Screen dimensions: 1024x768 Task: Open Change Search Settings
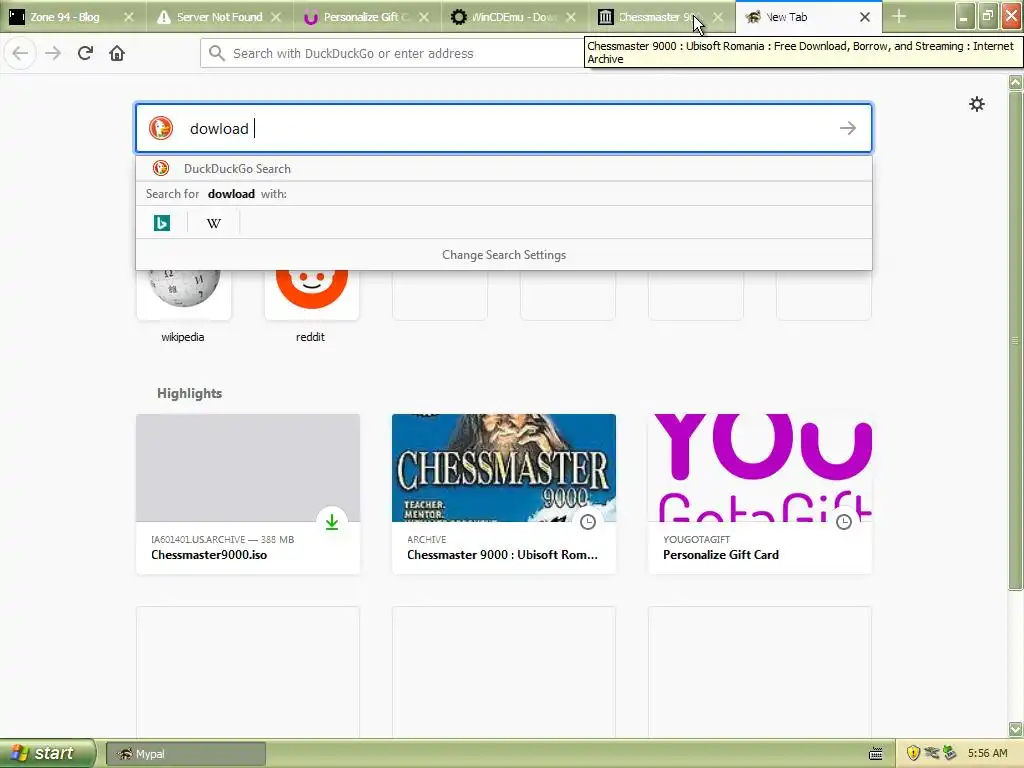click(504, 255)
